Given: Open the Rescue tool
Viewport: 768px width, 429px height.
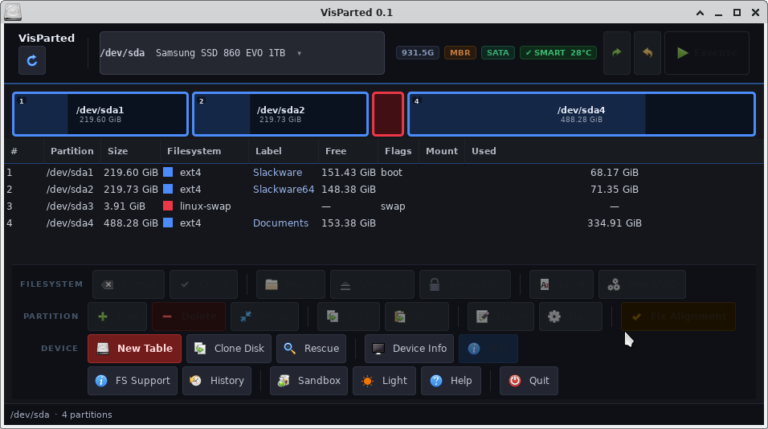Looking at the screenshot, I should [311, 349].
